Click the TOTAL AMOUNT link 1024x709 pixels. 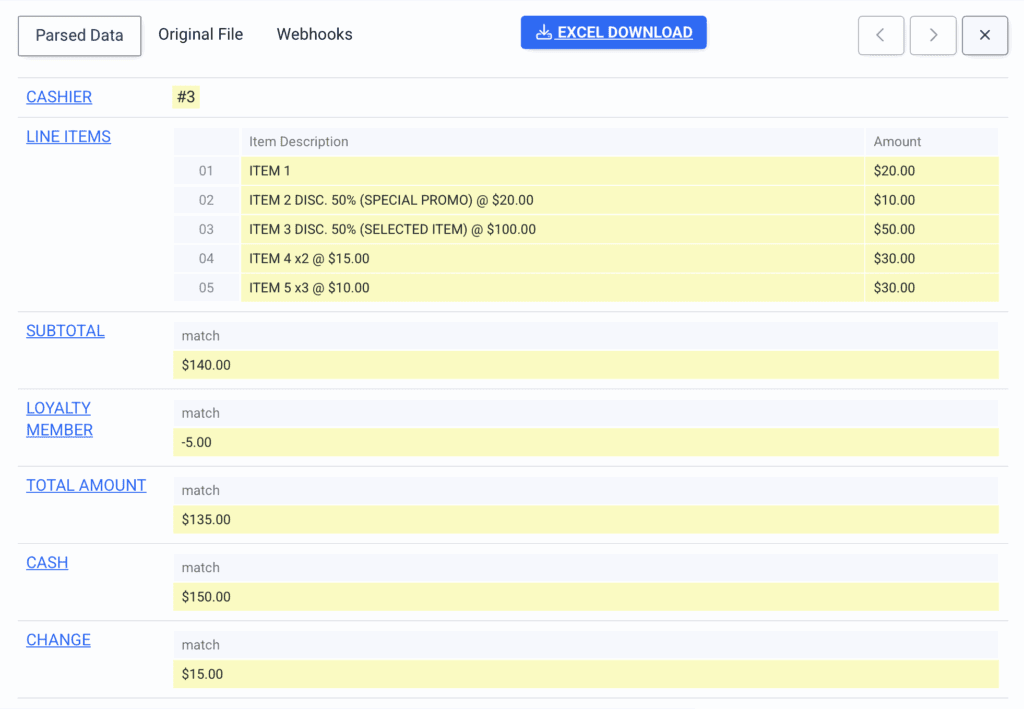point(86,485)
